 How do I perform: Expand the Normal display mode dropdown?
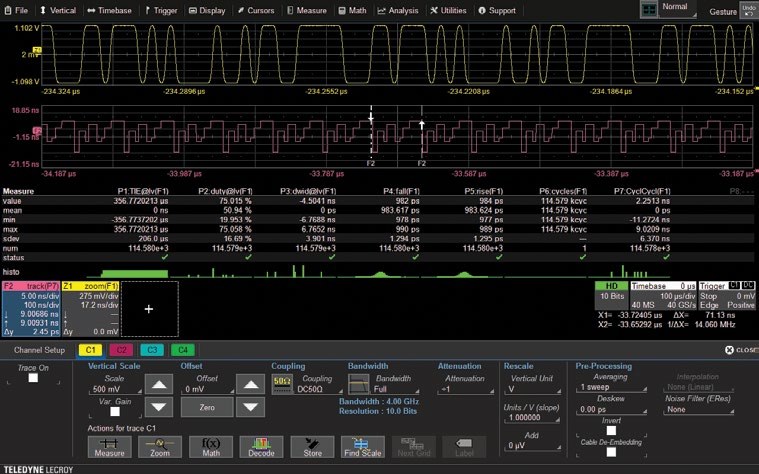pyautogui.click(x=678, y=9)
